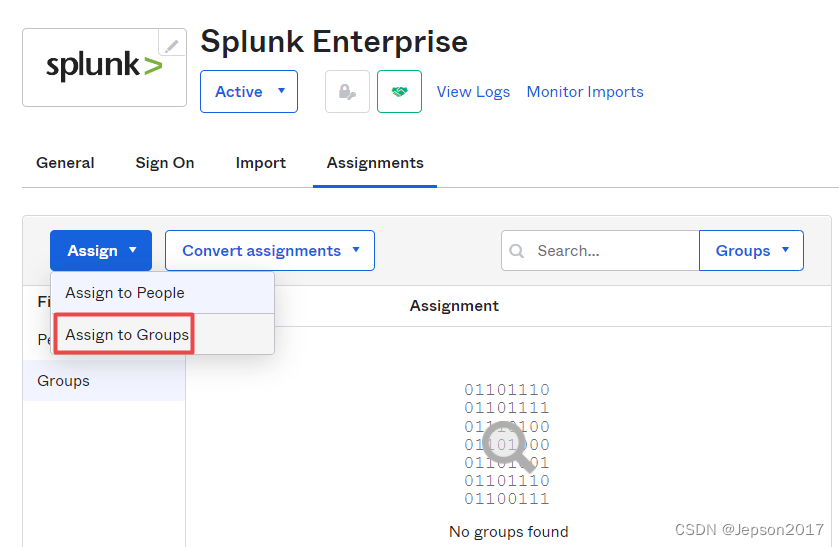Click the lock and key provisioning icon
839x547 pixels.
coord(347,92)
